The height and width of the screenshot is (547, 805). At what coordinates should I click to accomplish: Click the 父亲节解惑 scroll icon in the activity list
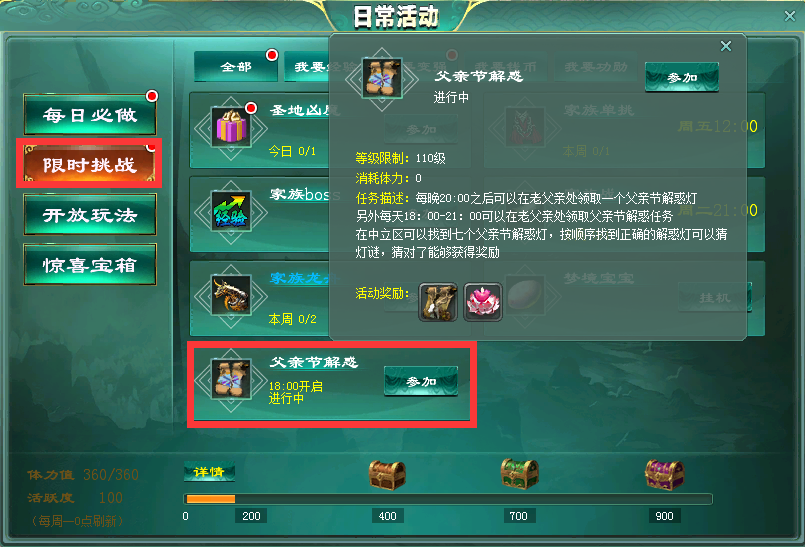click(x=231, y=380)
